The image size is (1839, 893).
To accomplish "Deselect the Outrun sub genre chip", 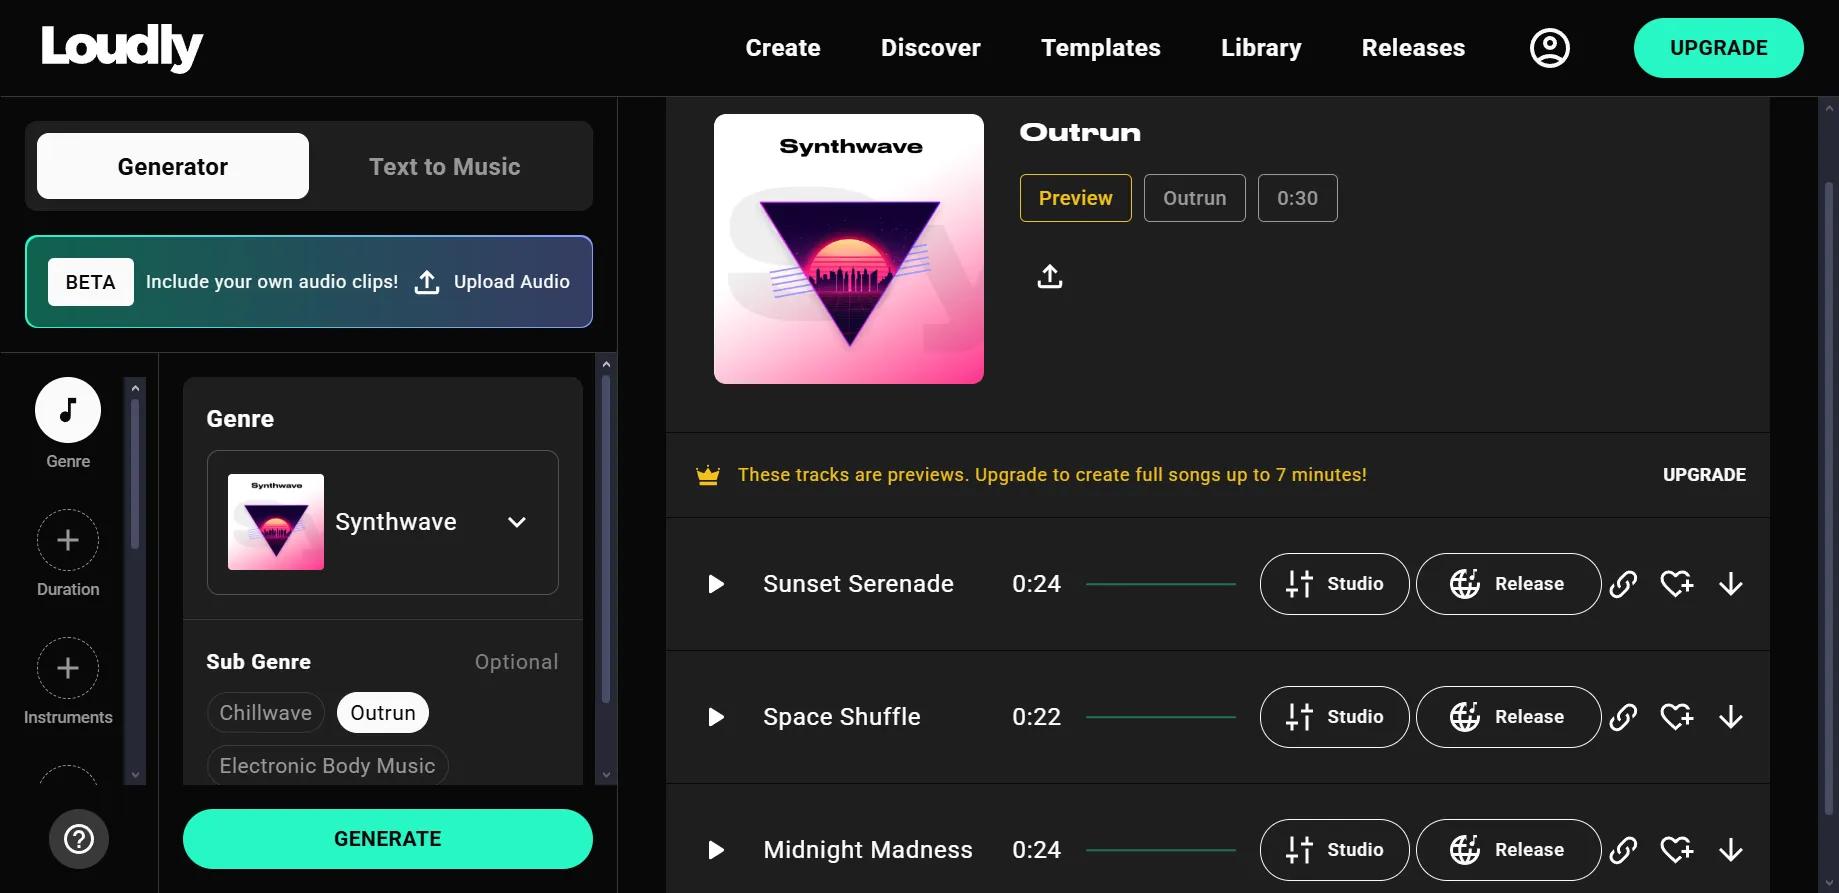I will [x=383, y=713].
